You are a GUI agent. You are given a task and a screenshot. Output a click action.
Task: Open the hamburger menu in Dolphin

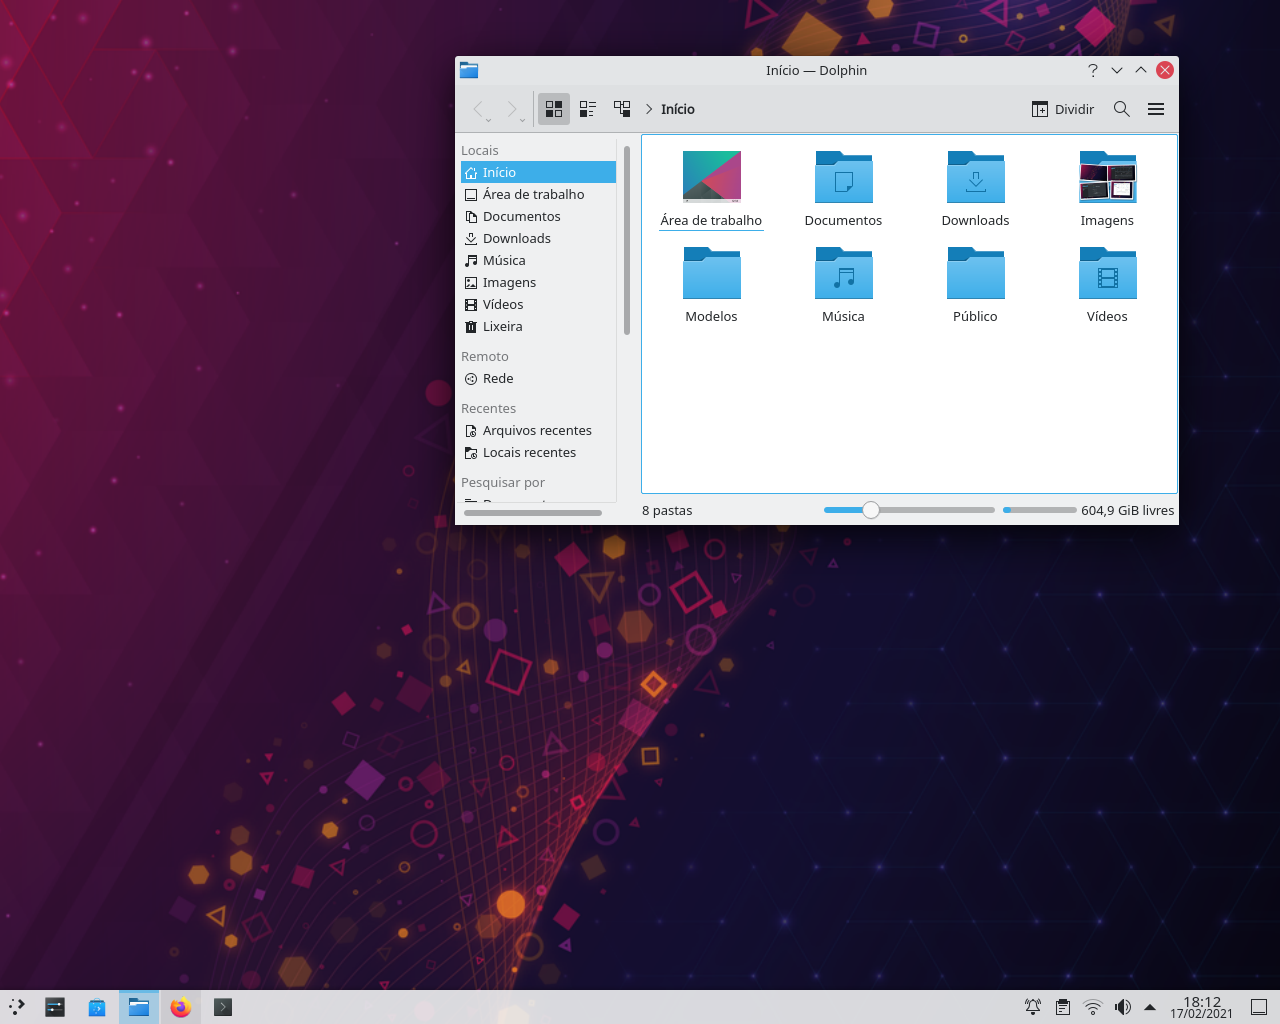(x=1155, y=109)
